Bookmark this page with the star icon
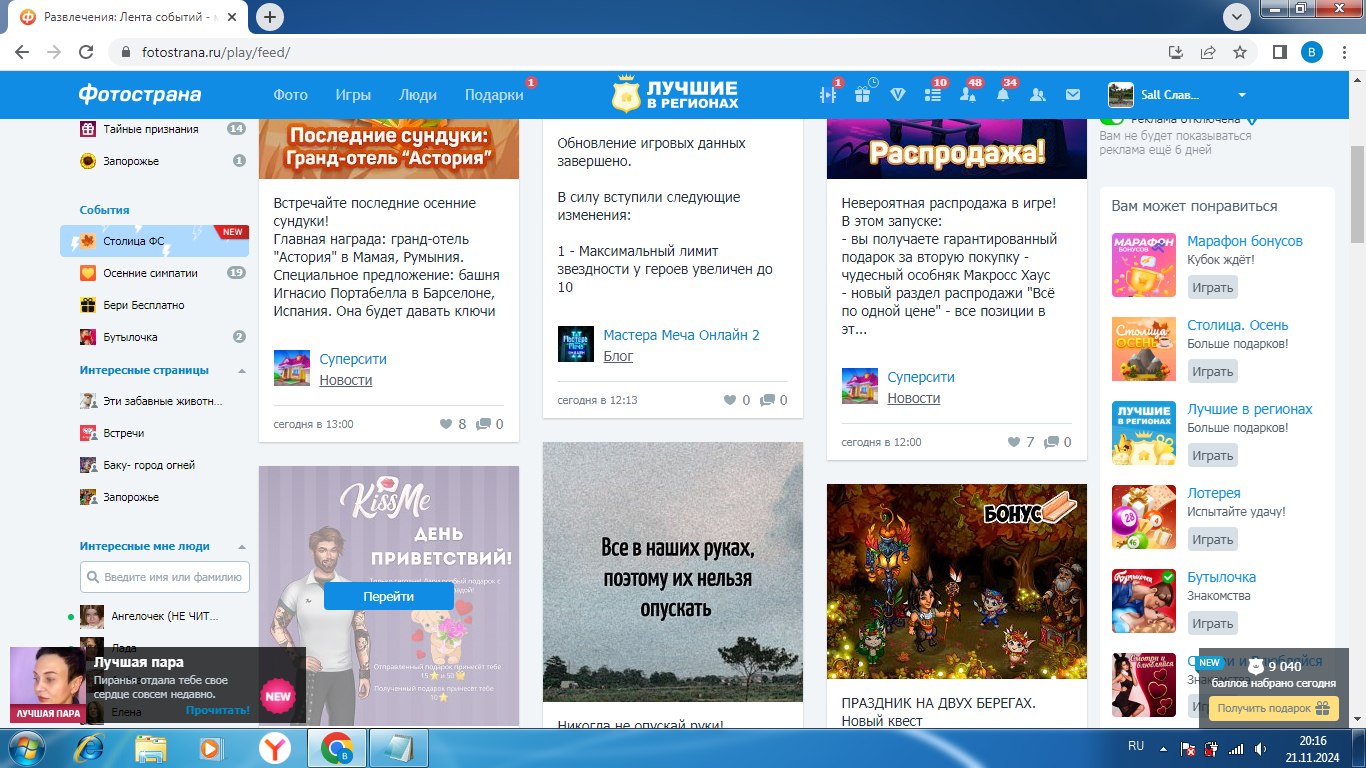Viewport: 1366px width, 768px height. point(1240,52)
